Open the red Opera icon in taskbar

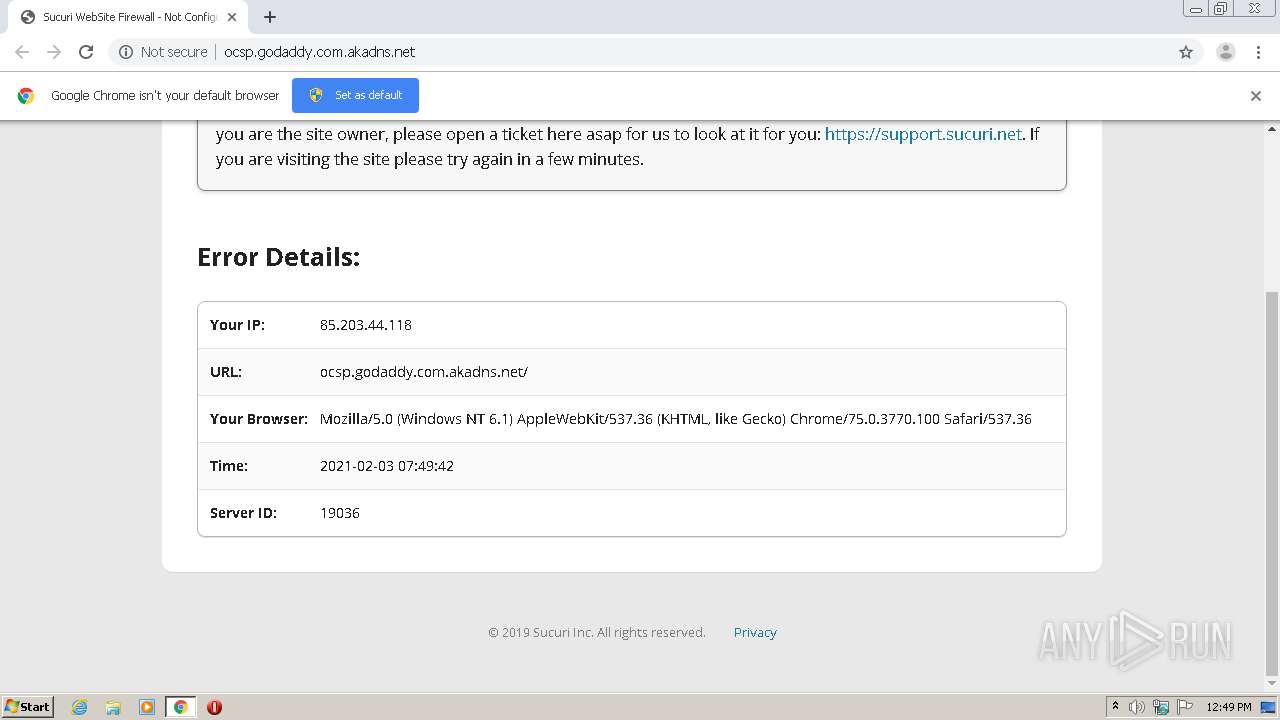(x=214, y=707)
